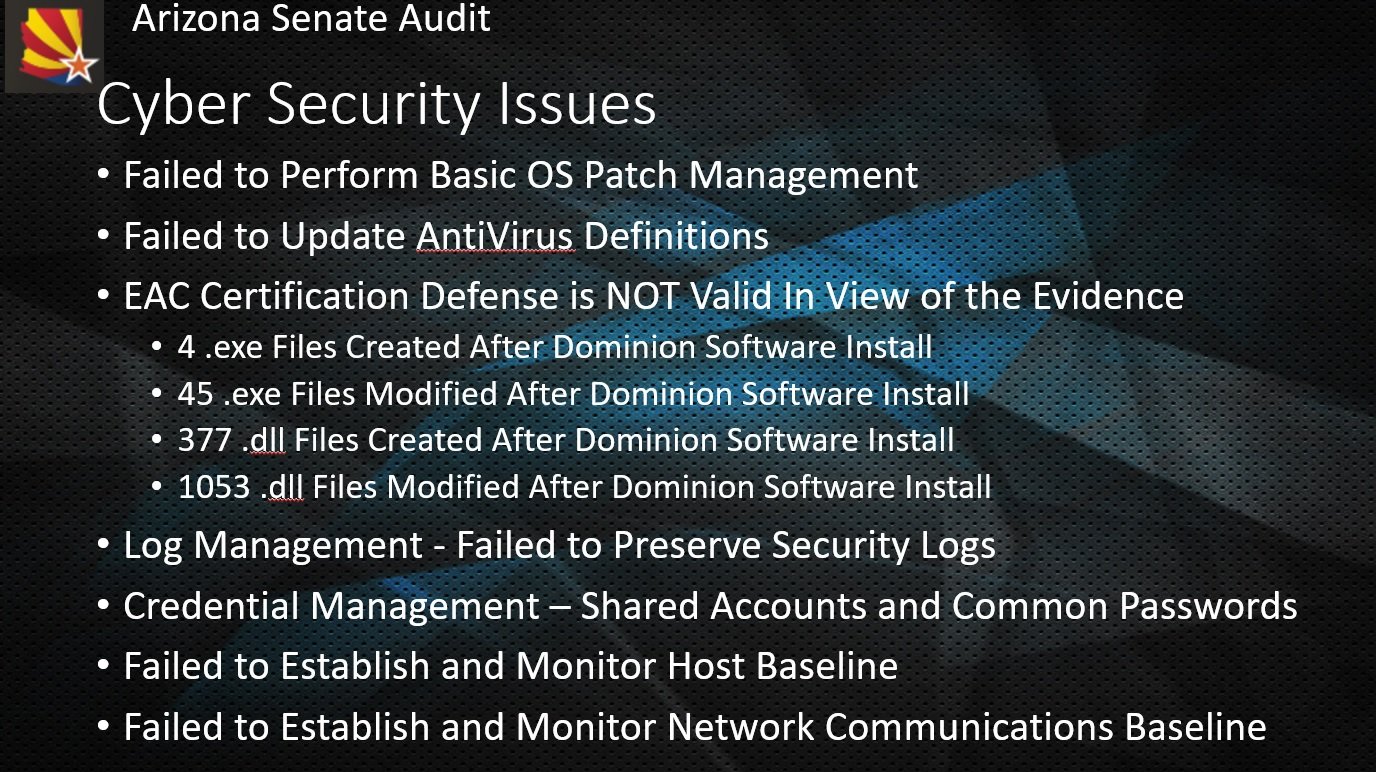The image size is (1376, 772).
Task: Click the Failed to Update AntiVirus Definitions line
Action: pos(445,237)
